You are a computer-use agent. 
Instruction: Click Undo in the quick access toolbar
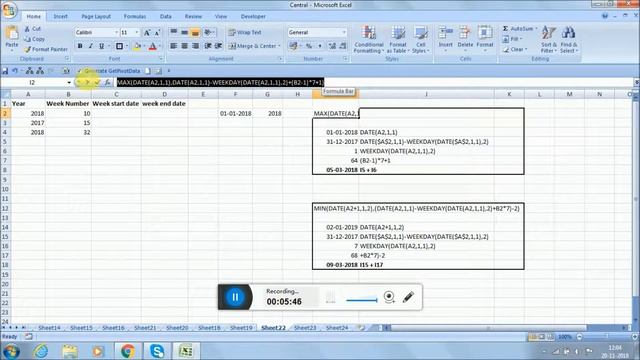[x=15, y=71]
